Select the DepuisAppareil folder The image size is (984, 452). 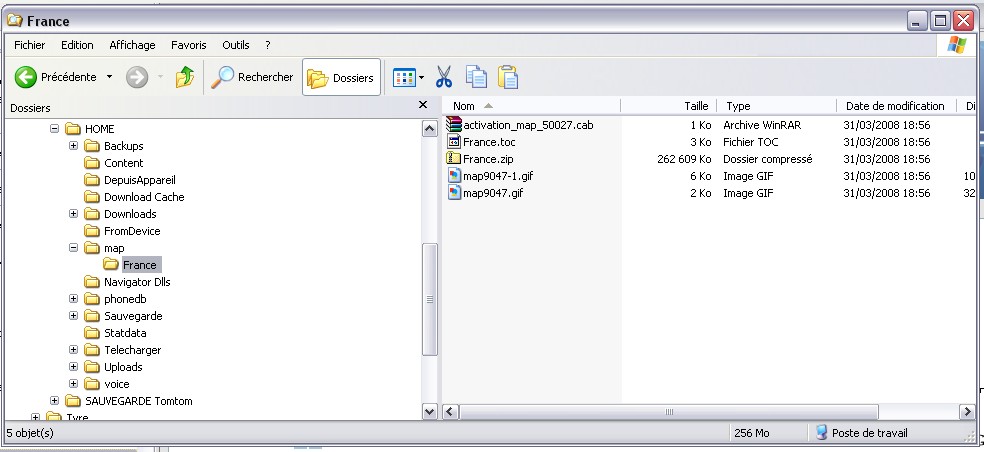pyautogui.click(x=140, y=180)
